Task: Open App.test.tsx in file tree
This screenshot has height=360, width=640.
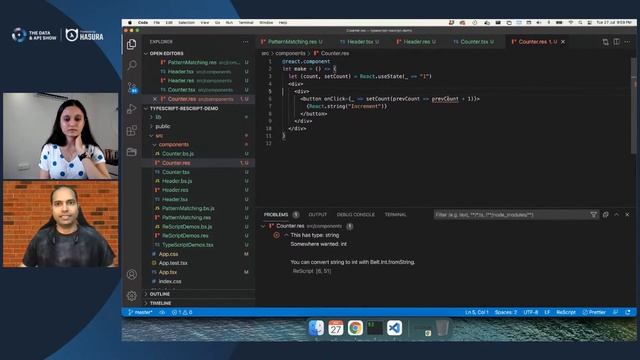Action: (173, 263)
